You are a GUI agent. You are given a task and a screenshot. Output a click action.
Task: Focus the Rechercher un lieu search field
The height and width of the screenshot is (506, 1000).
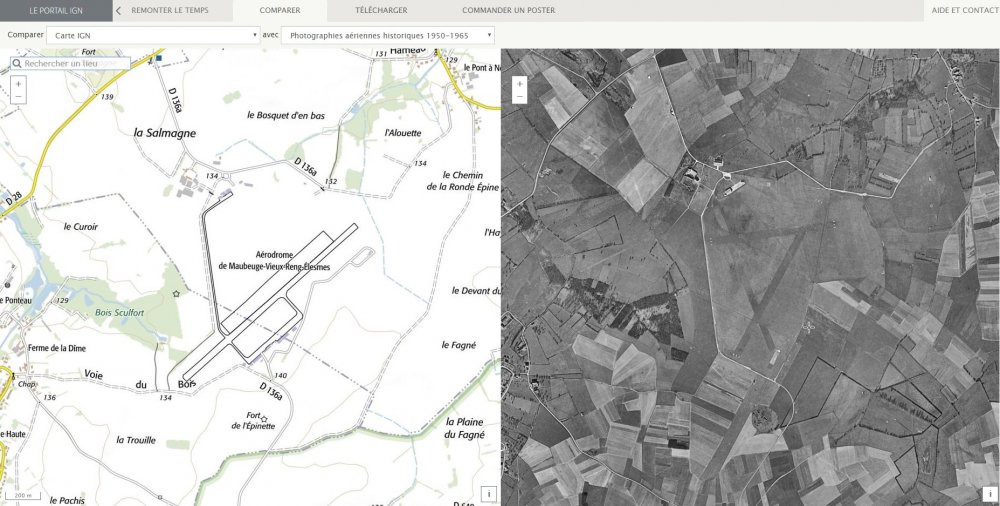(75, 63)
